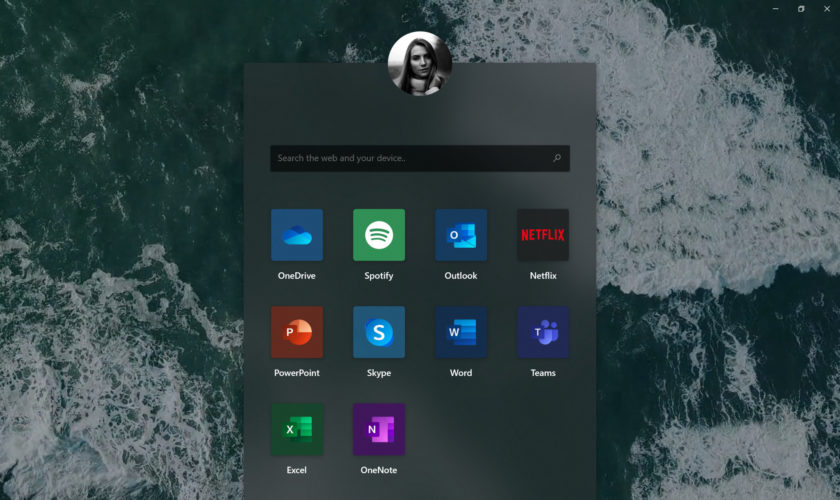840x500 pixels.
Task: Close the window with the X button
Action: (826, 8)
